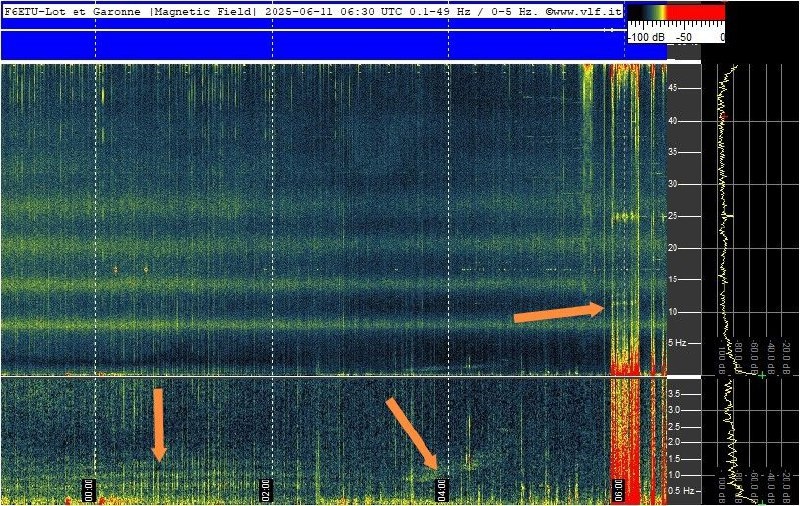Select the F6ETU-Lot et Garonne station title text
Screen dimensions: 800x506
point(72,12)
